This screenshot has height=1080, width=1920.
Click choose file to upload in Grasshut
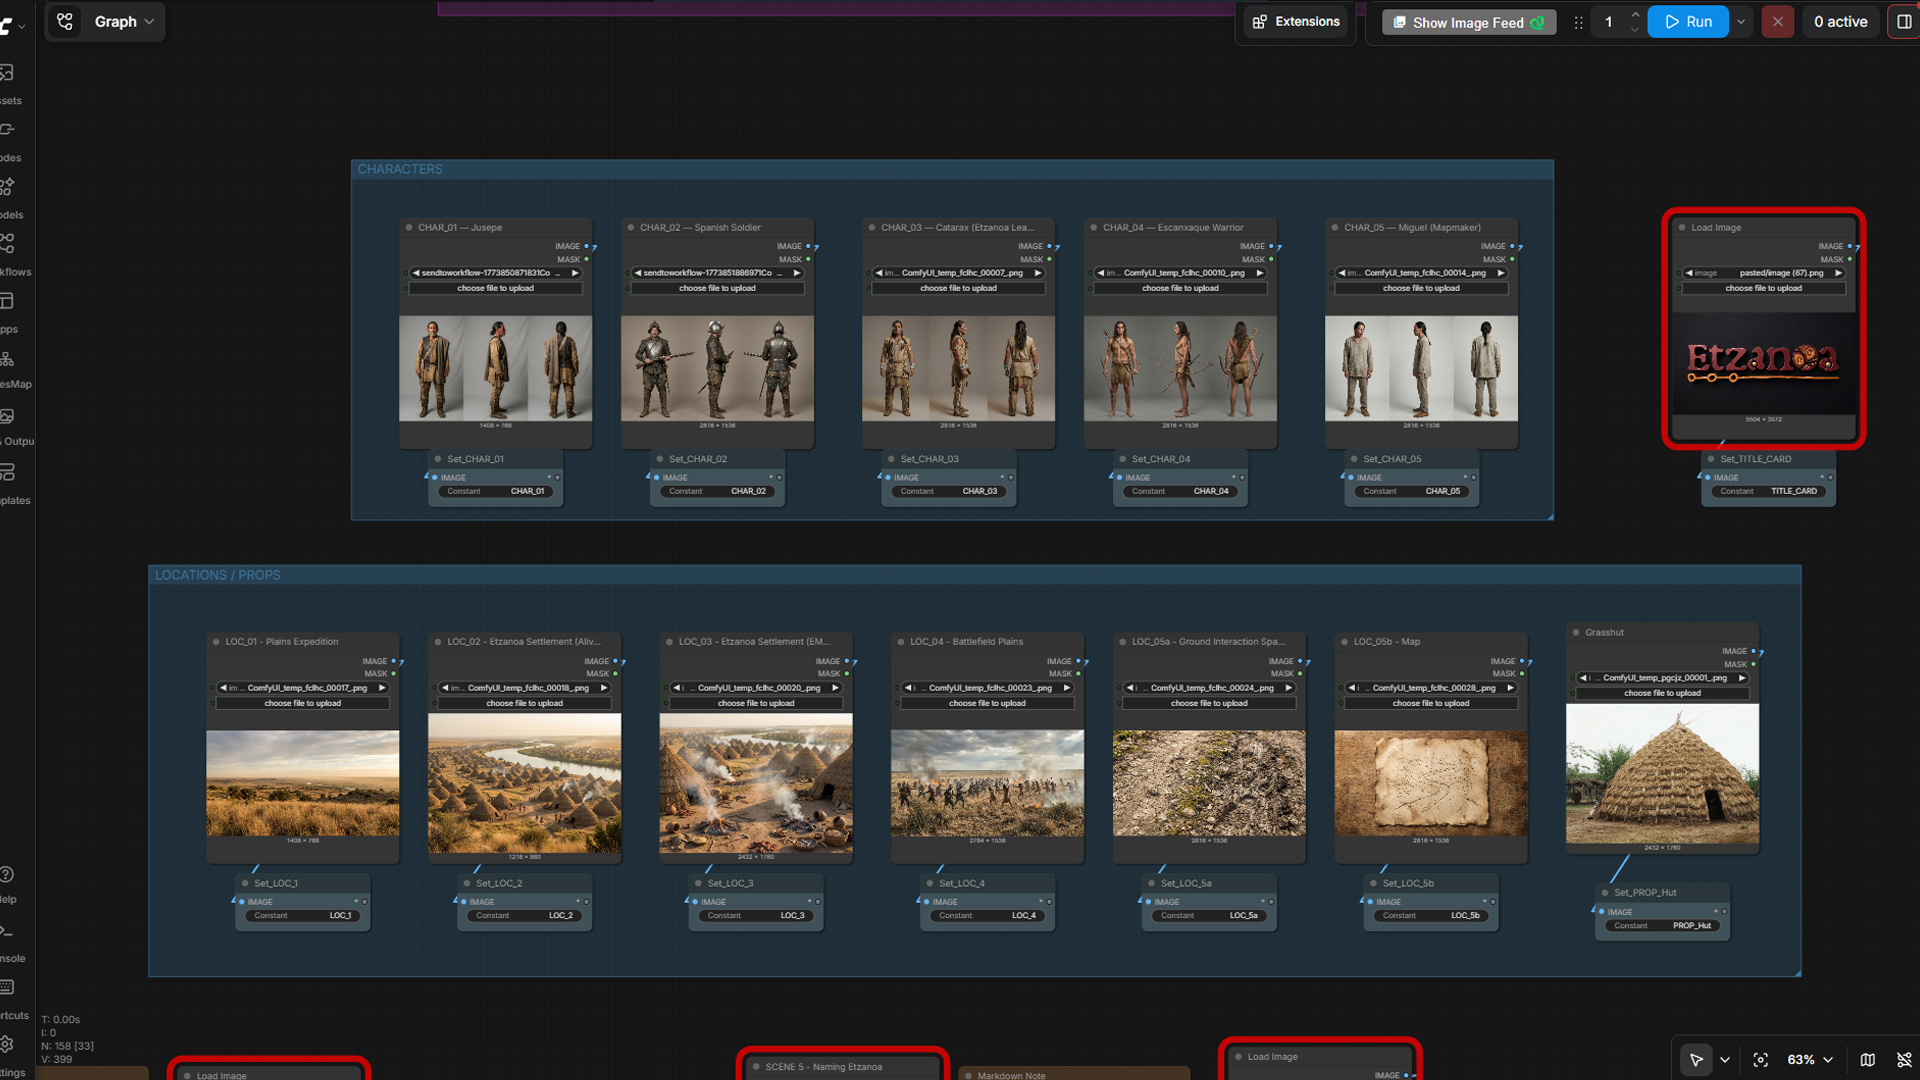pos(1662,693)
